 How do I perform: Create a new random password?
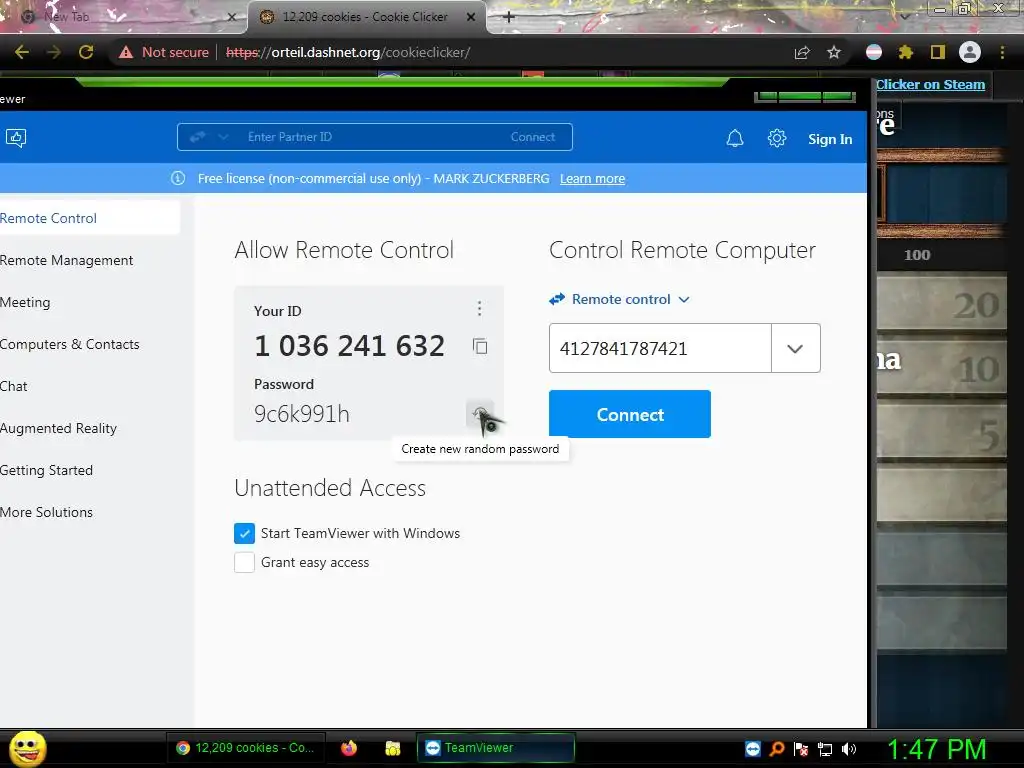[x=480, y=414]
